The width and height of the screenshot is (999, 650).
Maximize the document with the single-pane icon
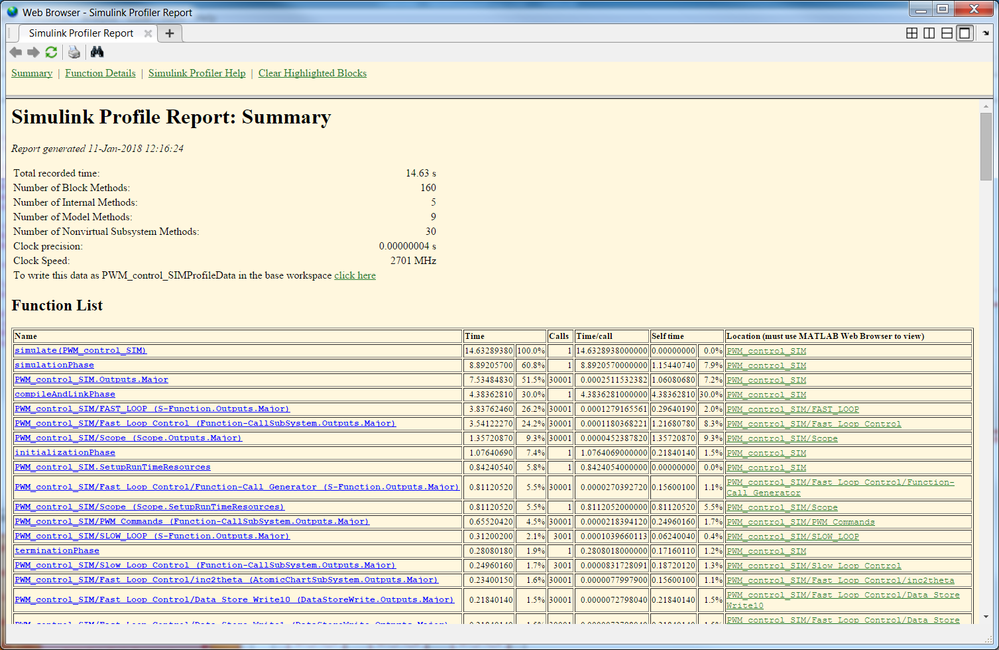click(965, 33)
